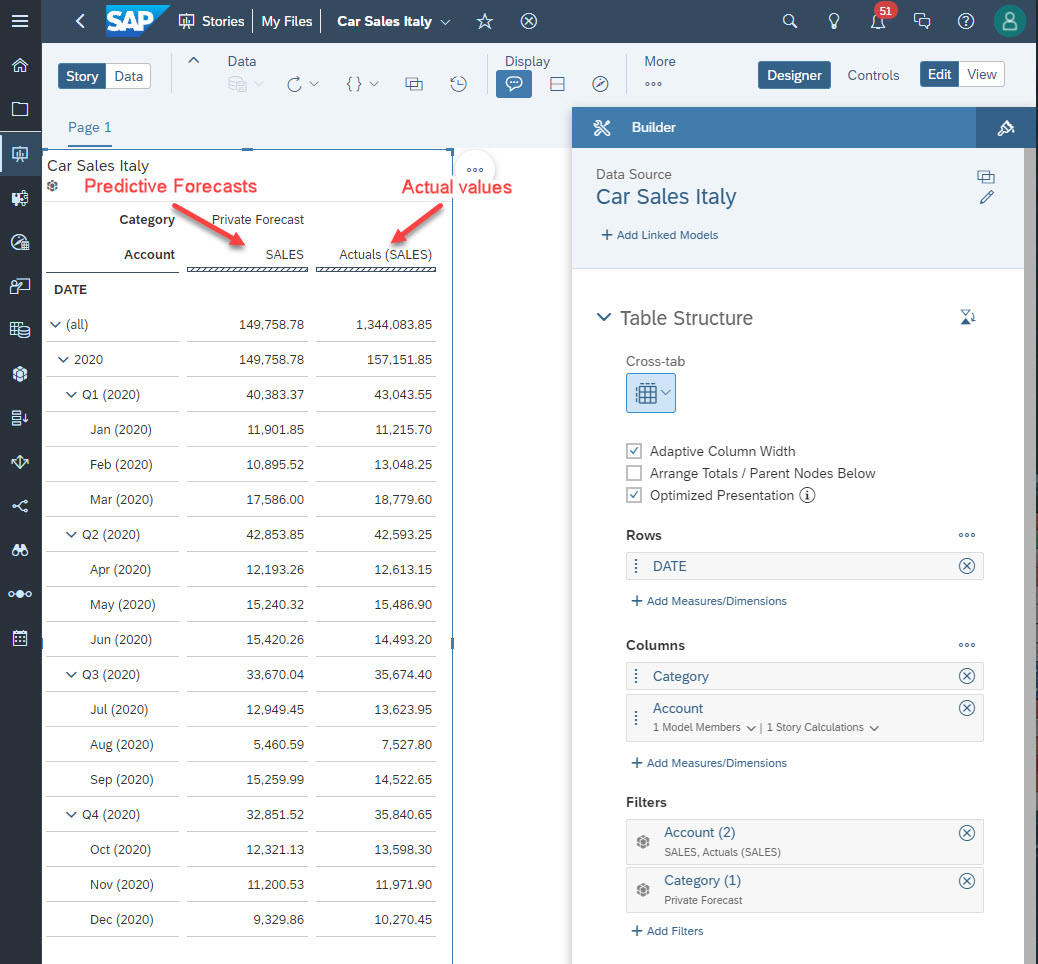Collapse the toolbar with up chevron
Image resolution: width=1038 pixels, height=964 pixels.
coord(193,60)
